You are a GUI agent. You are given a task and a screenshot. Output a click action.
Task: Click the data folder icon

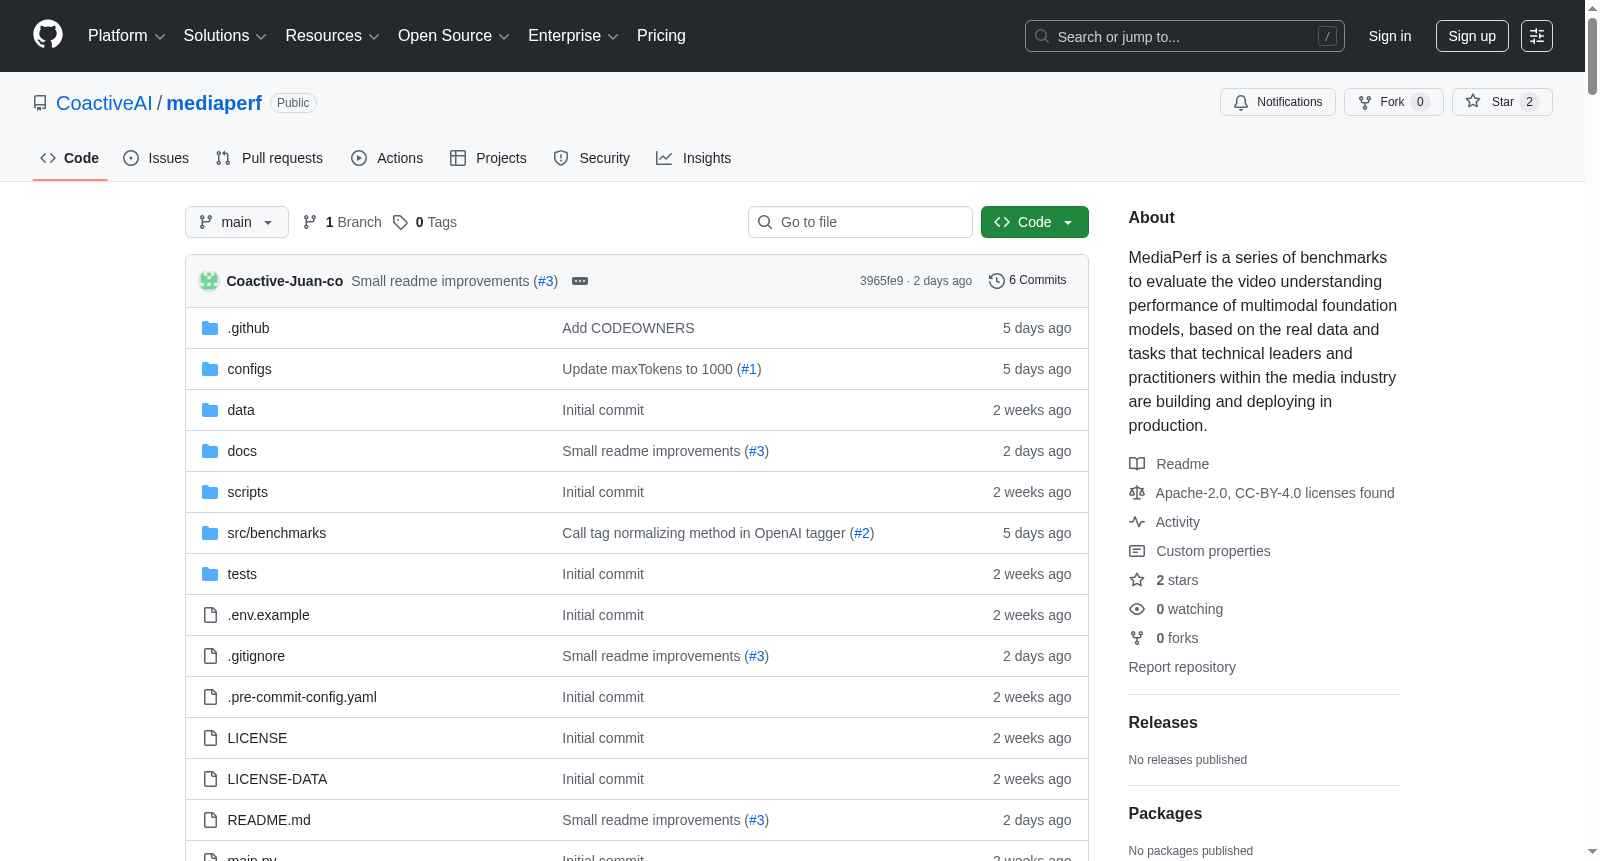tap(210, 410)
